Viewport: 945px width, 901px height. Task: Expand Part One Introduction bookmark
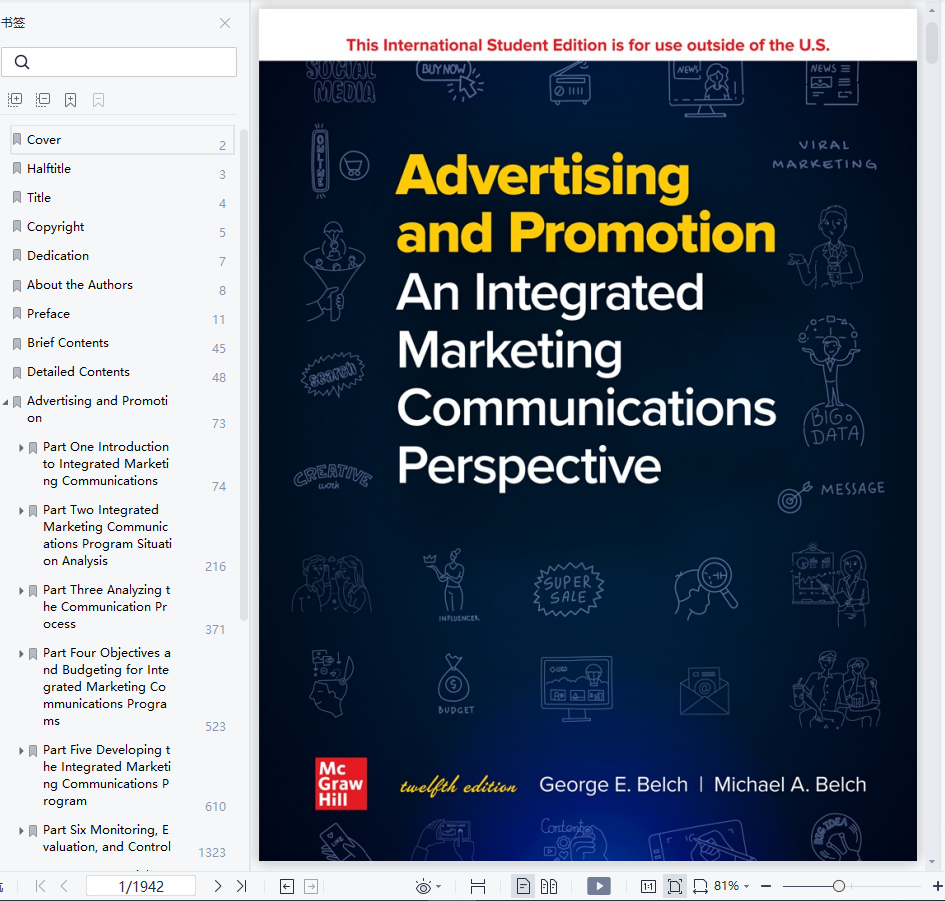tap(21, 448)
